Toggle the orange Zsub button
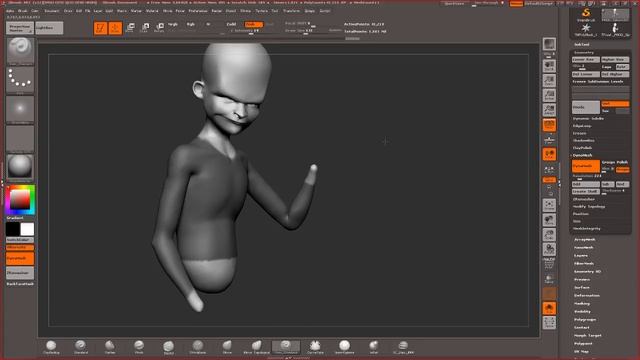Viewport: 640px width, 360px height. click(253, 24)
